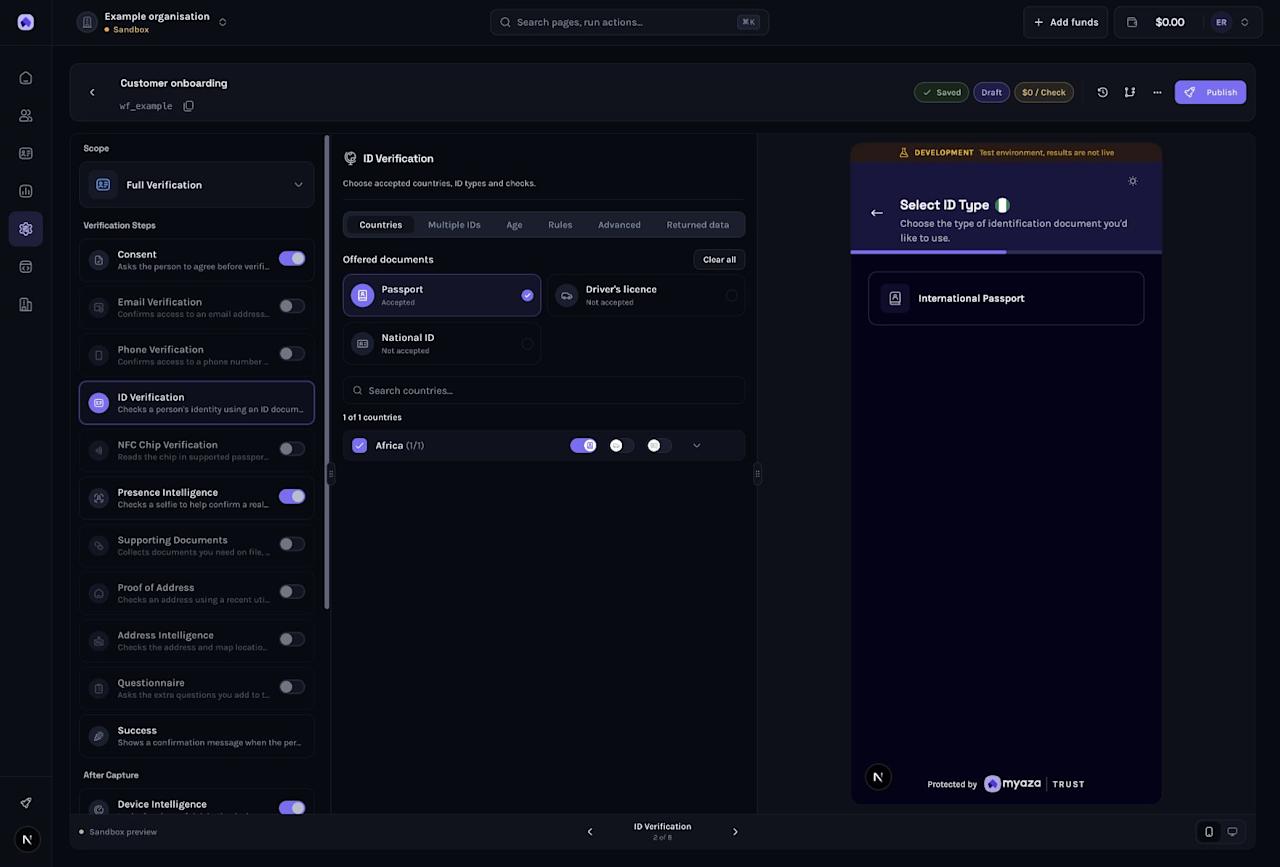Open the organisation building icon in sidebar
Screen dimensions: 1280x867
click(26, 305)
